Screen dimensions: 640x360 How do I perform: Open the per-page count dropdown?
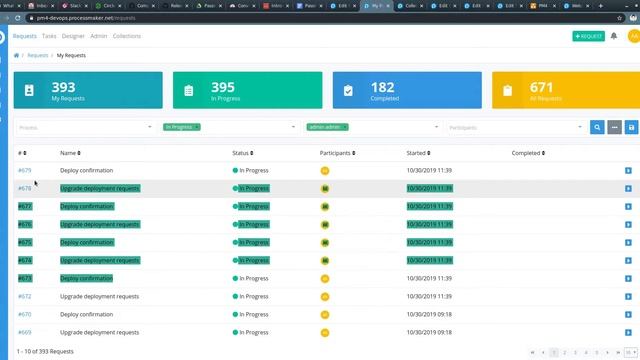click(x=631, y=352)
